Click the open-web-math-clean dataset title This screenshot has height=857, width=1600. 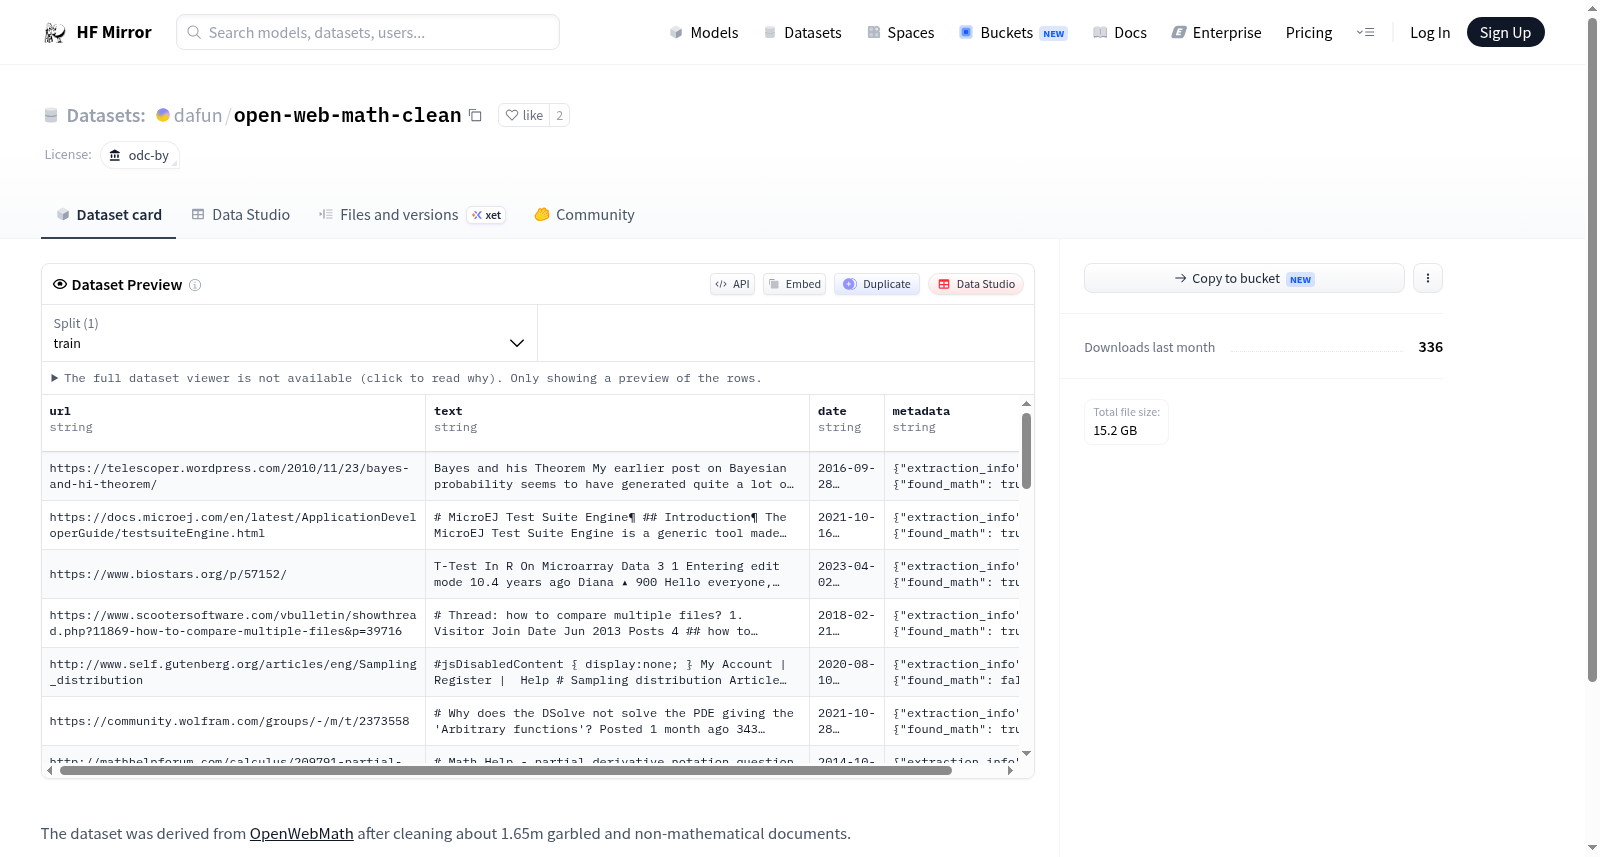pyautogui.click(x=347, y=116)
